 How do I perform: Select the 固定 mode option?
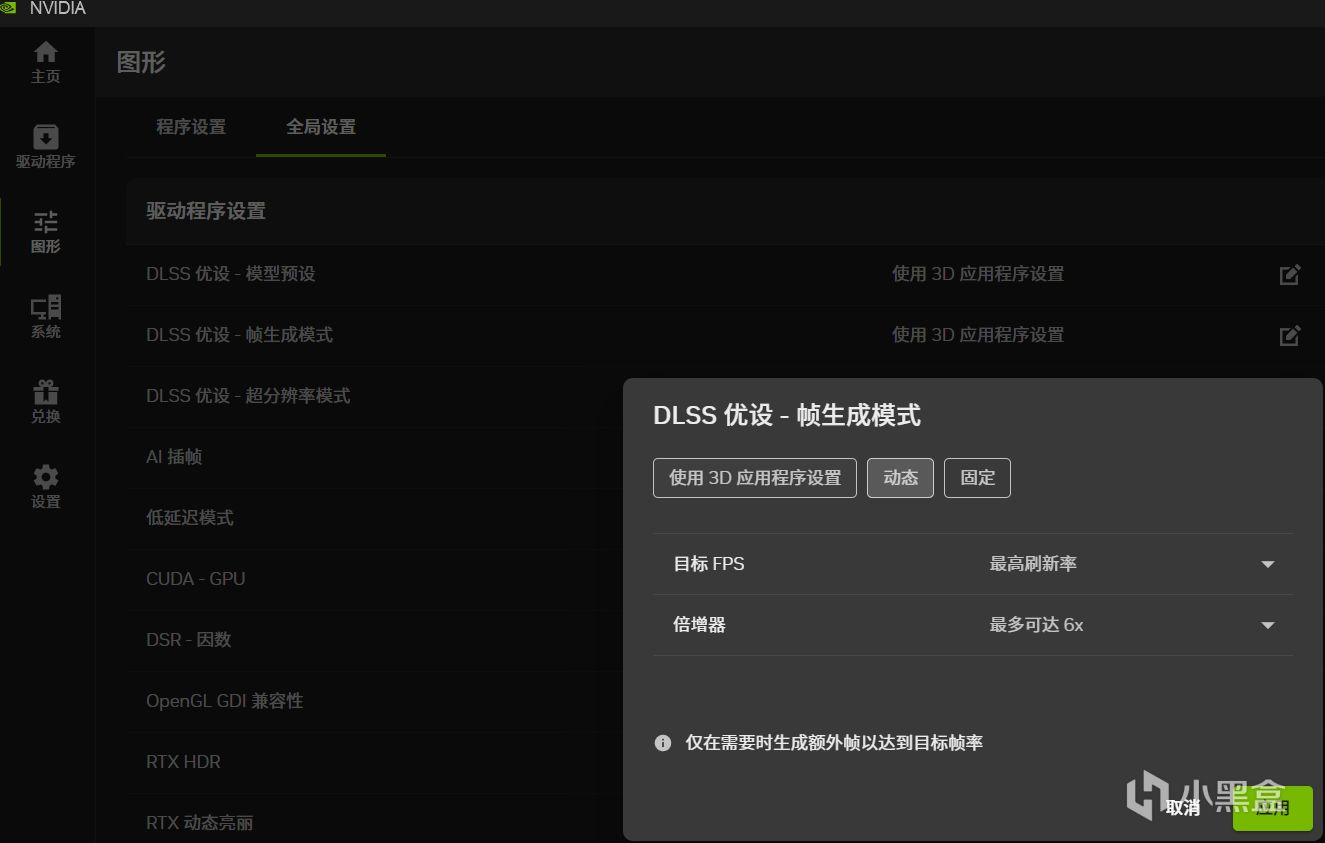pyautogui.click(x=978, y=478)
